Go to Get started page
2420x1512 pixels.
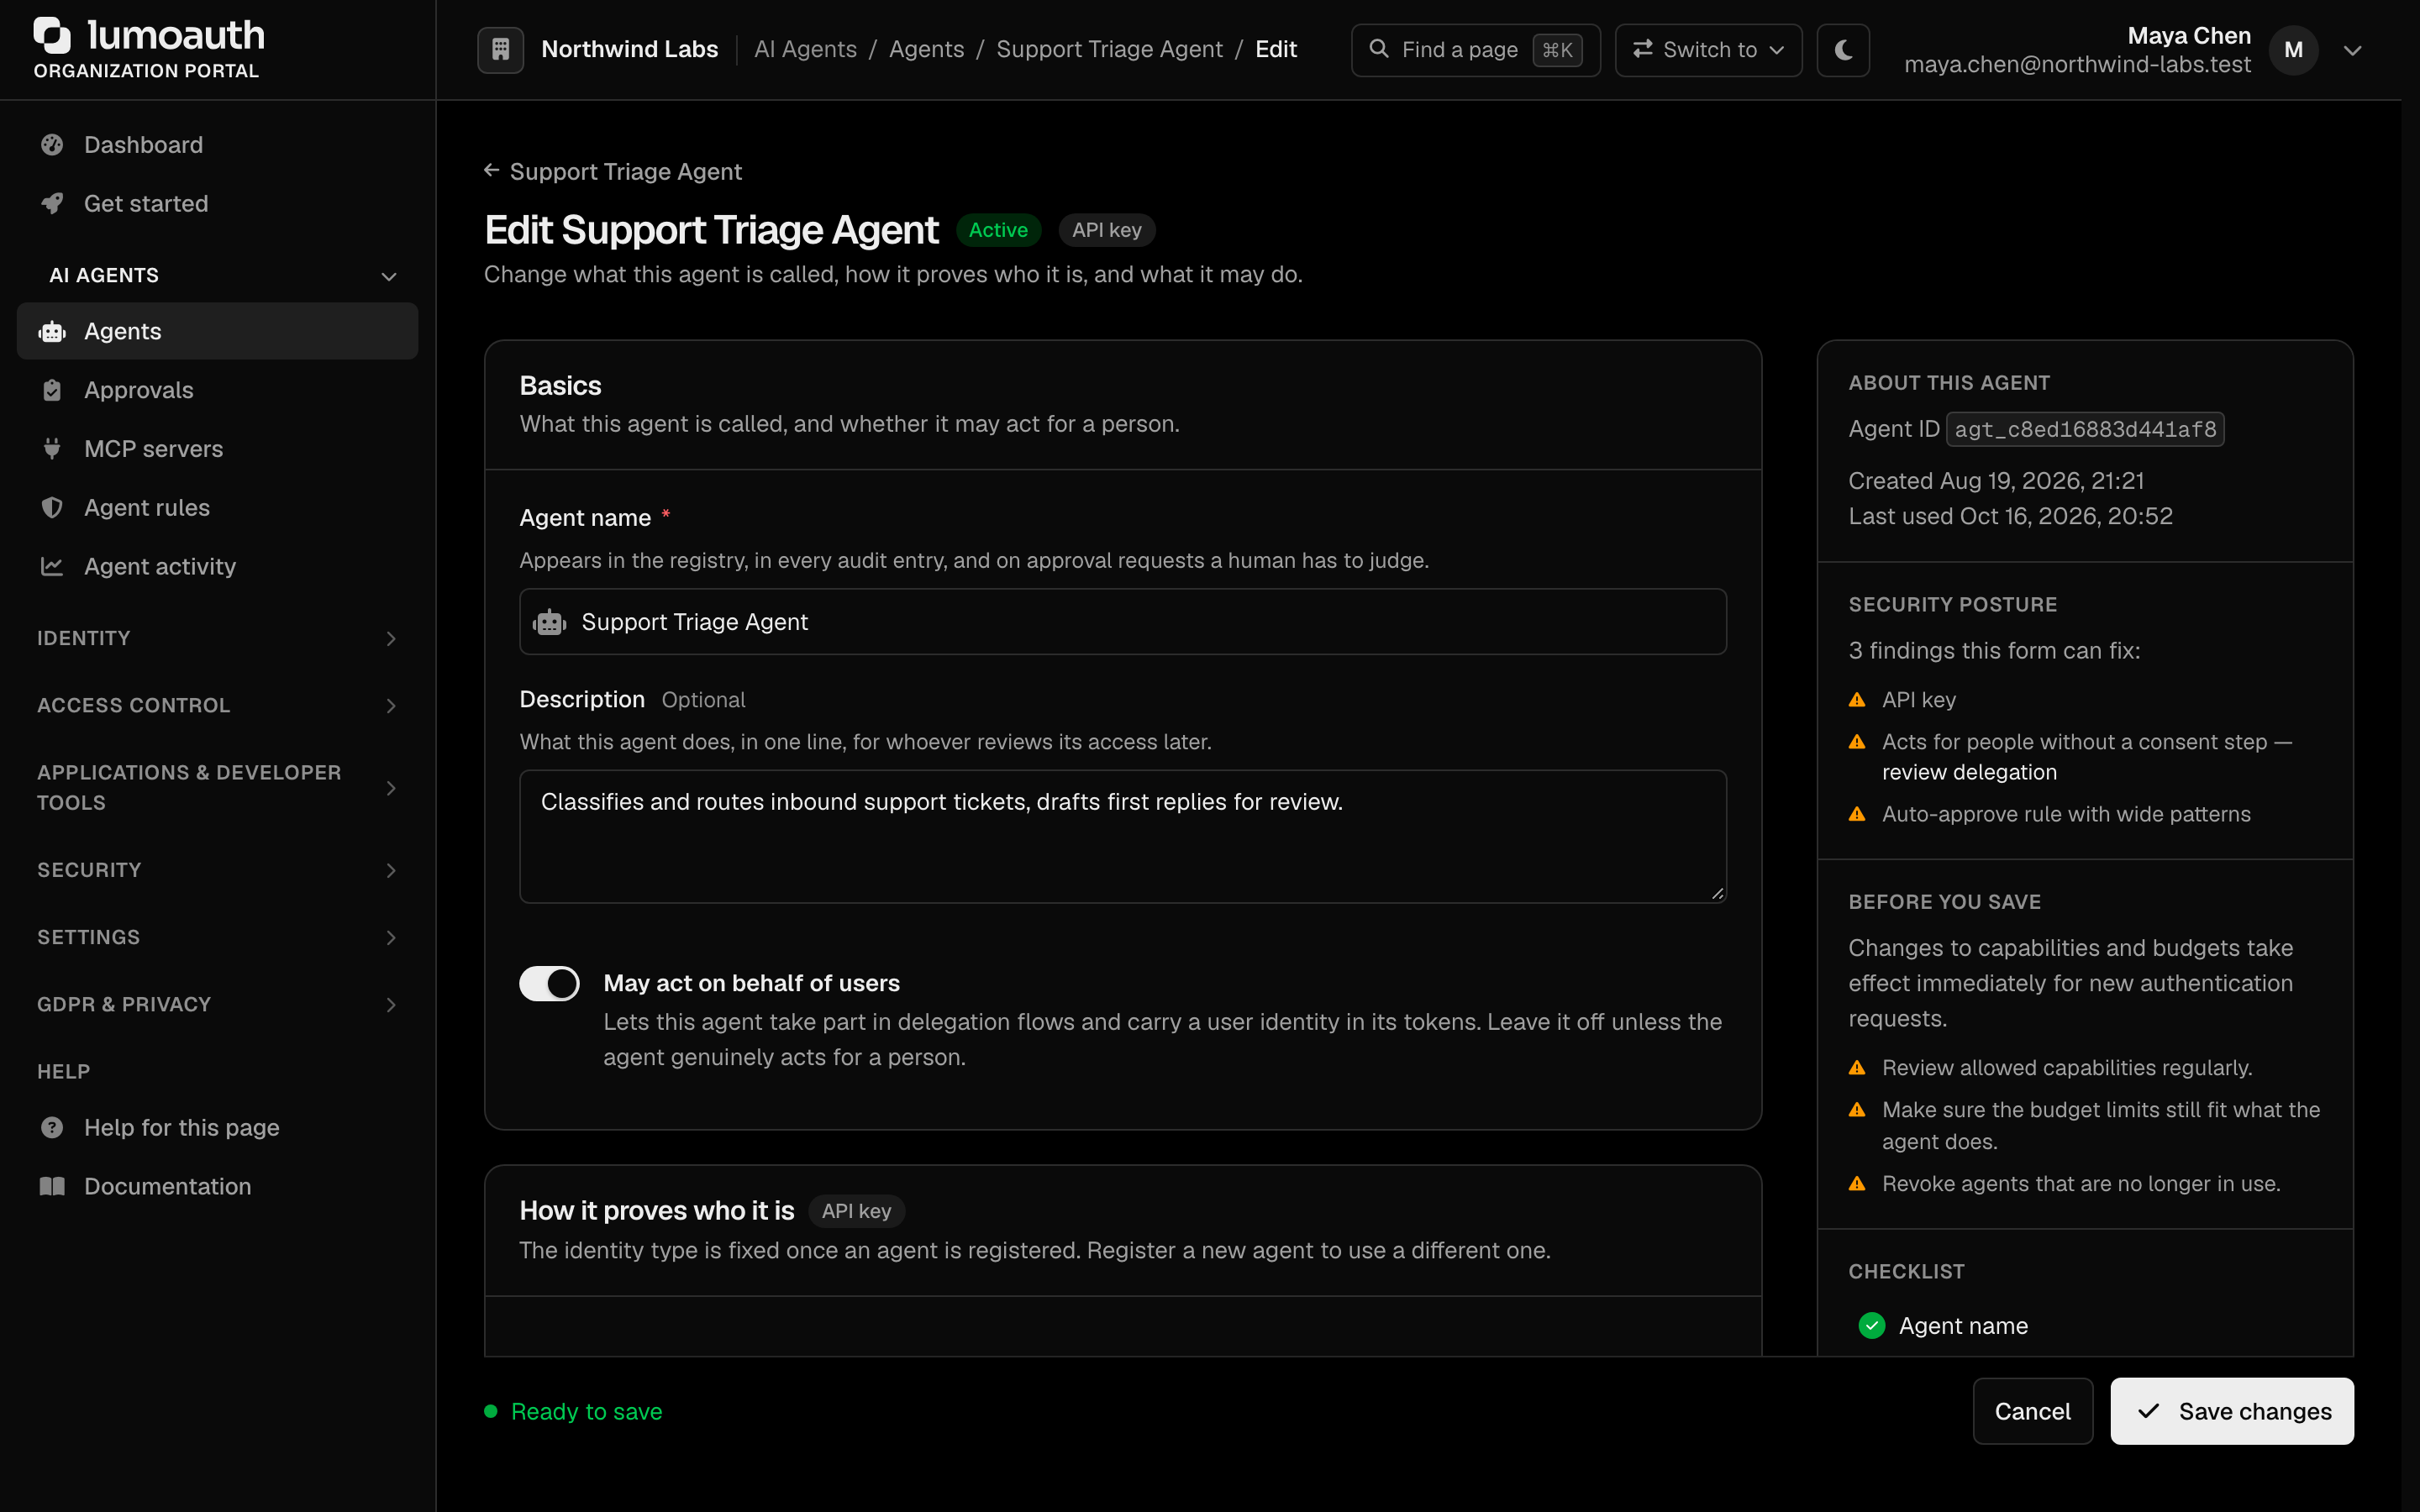point(217,203)
